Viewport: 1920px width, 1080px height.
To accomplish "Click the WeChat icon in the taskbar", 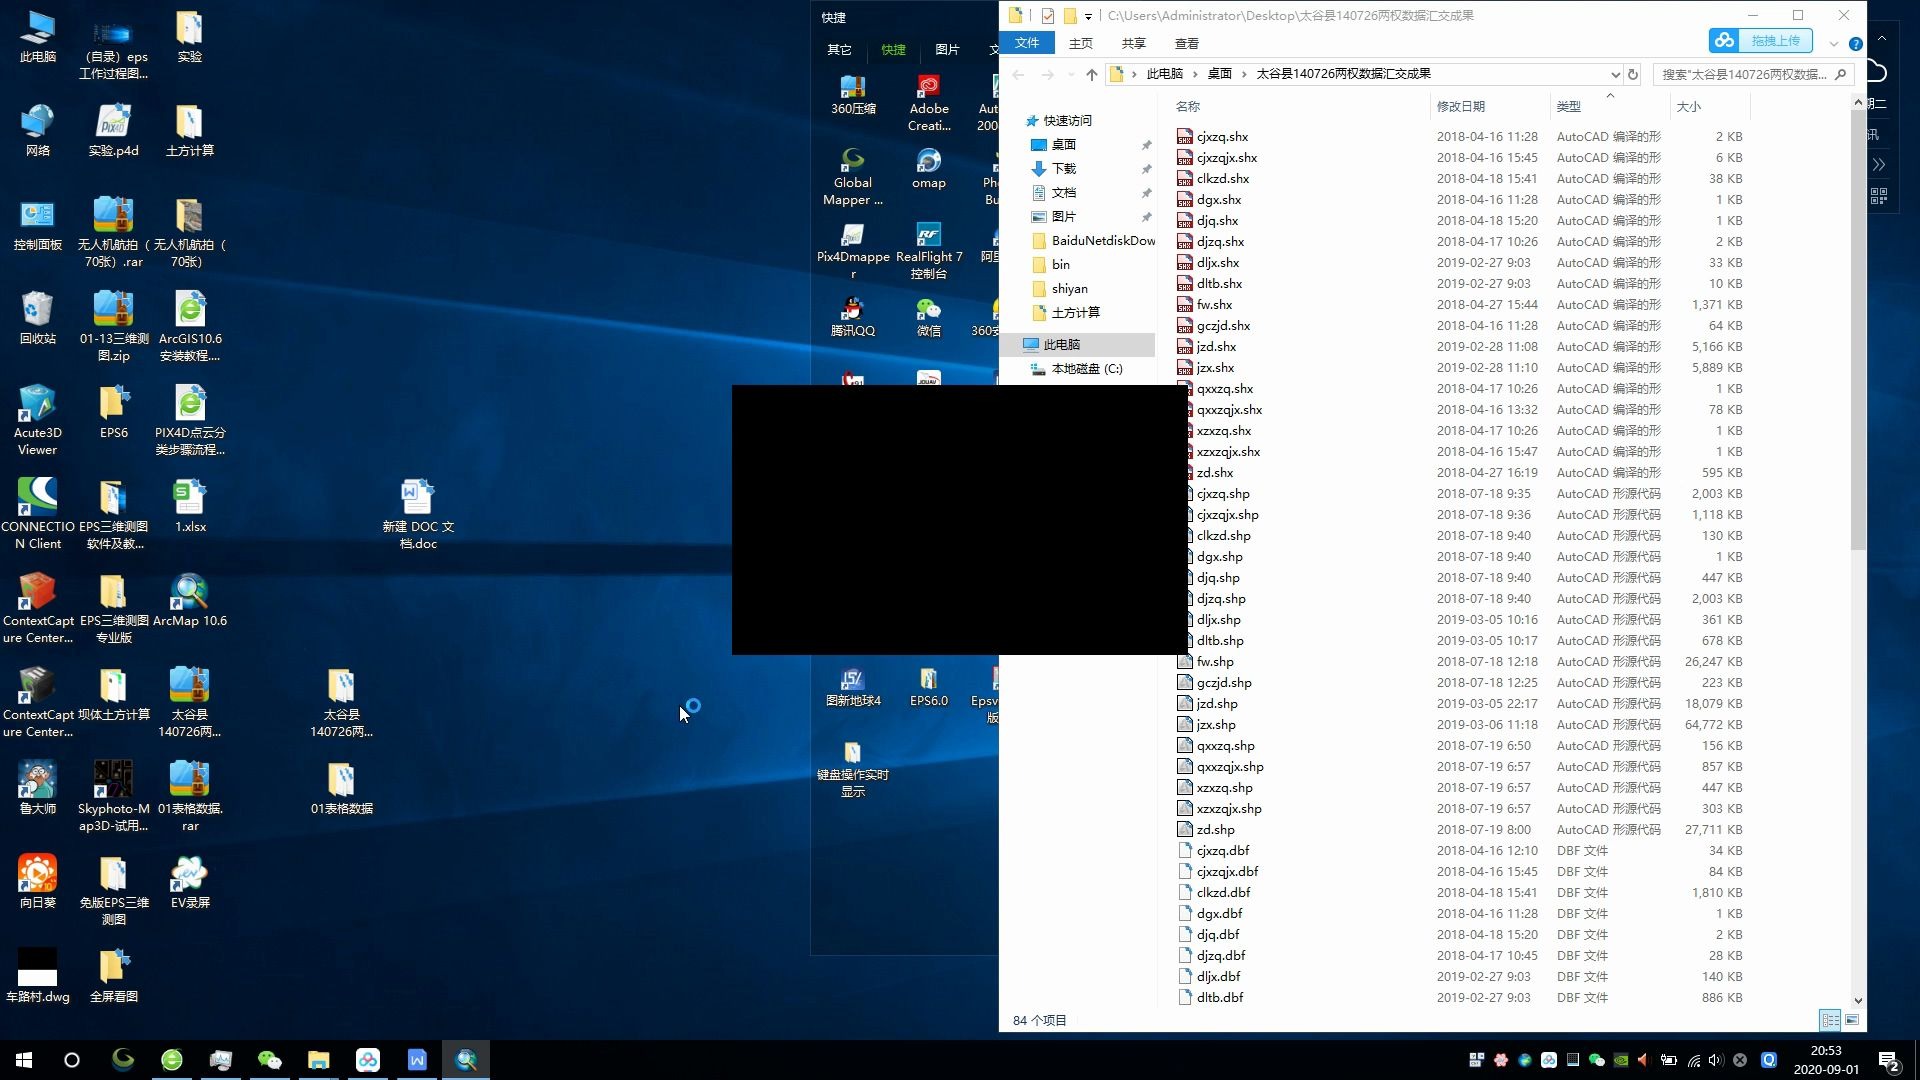I will pyautogui.click(x=269, y=1060).
